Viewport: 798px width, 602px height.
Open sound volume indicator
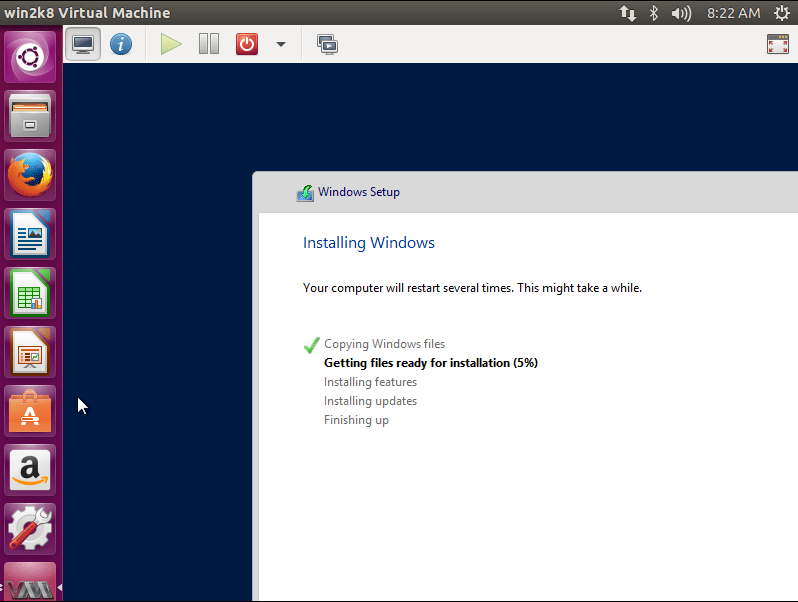pos(681,13)
